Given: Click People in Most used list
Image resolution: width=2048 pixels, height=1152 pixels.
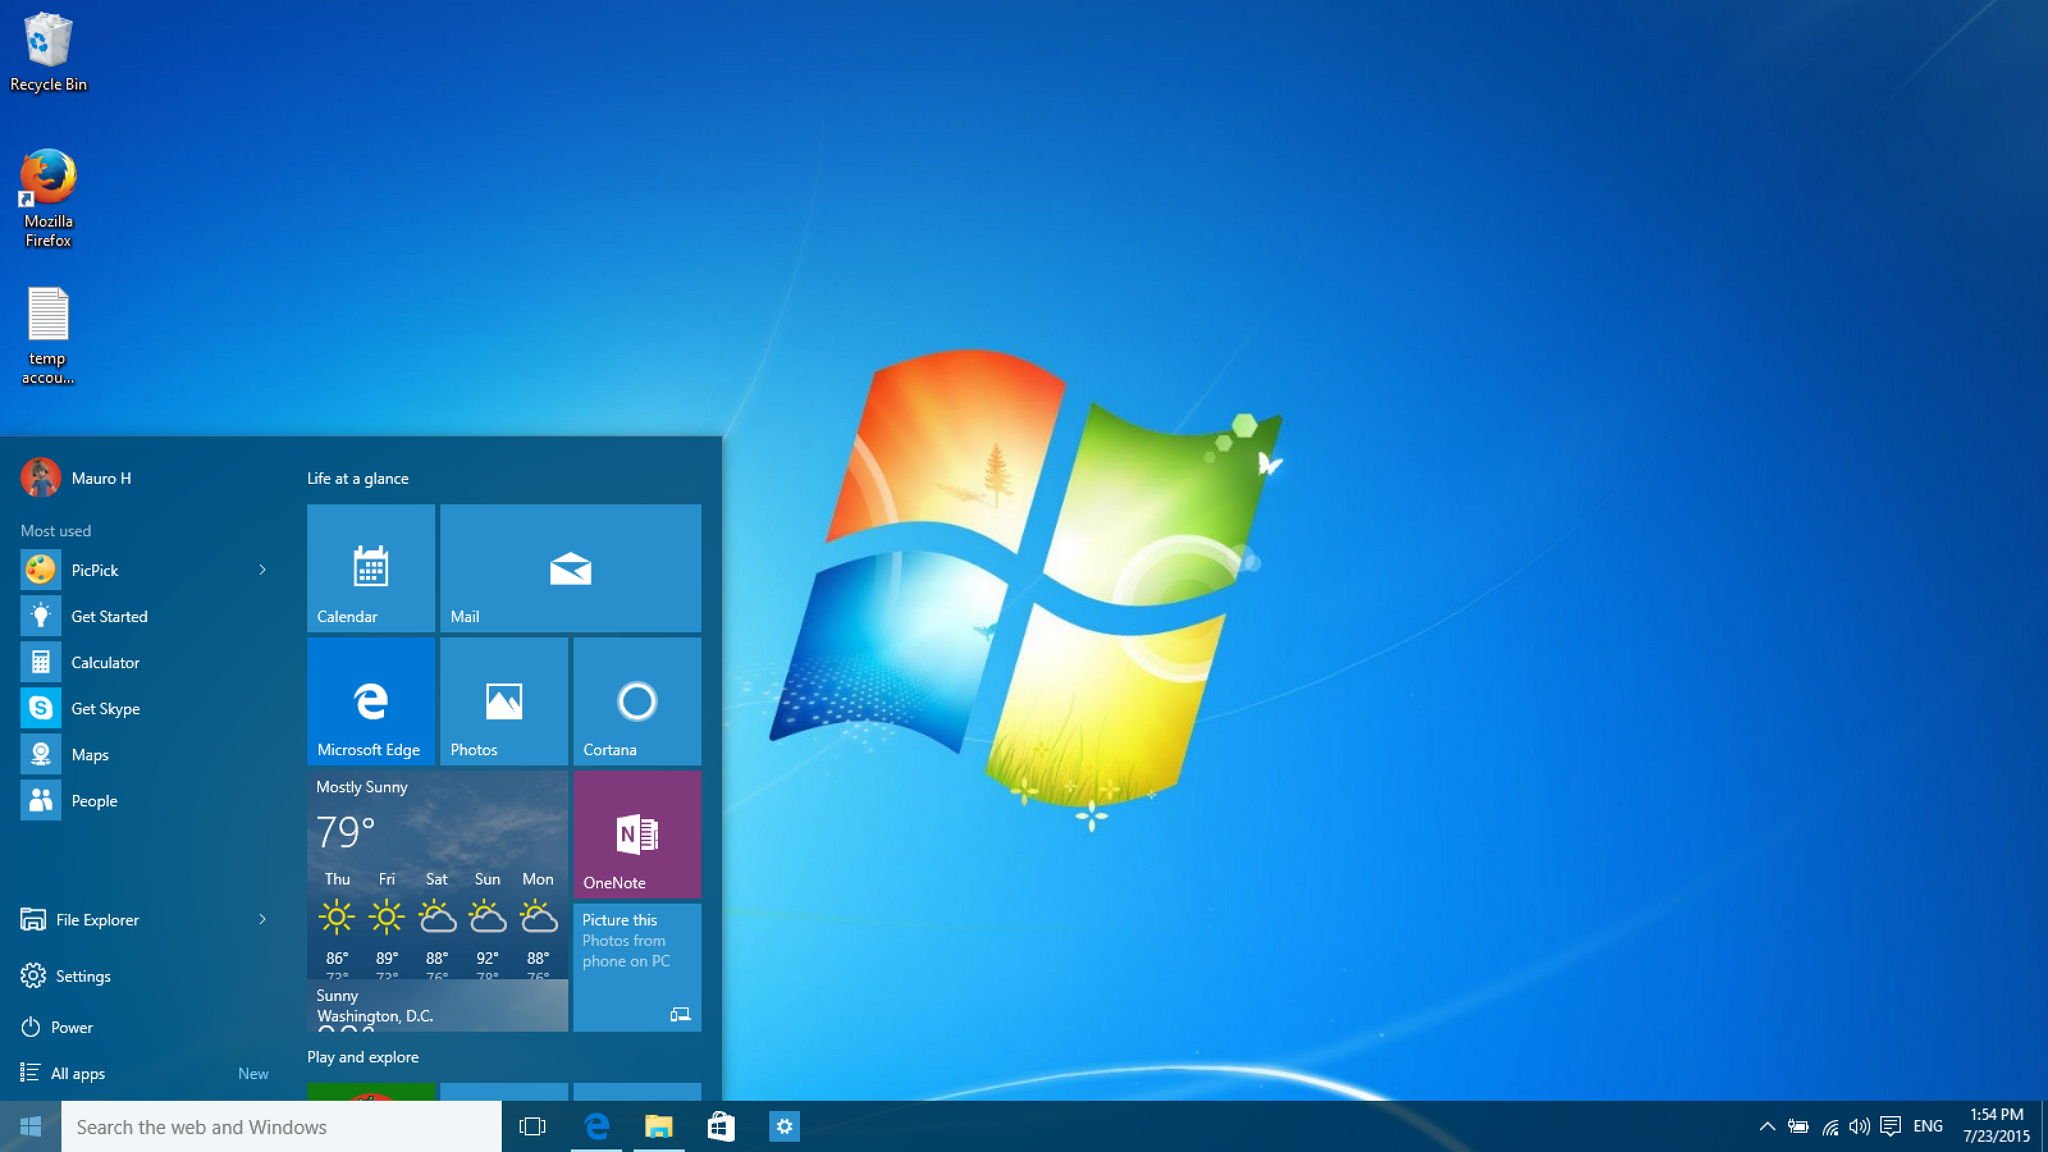Looking at the screenshot, I should click(91, 799).
